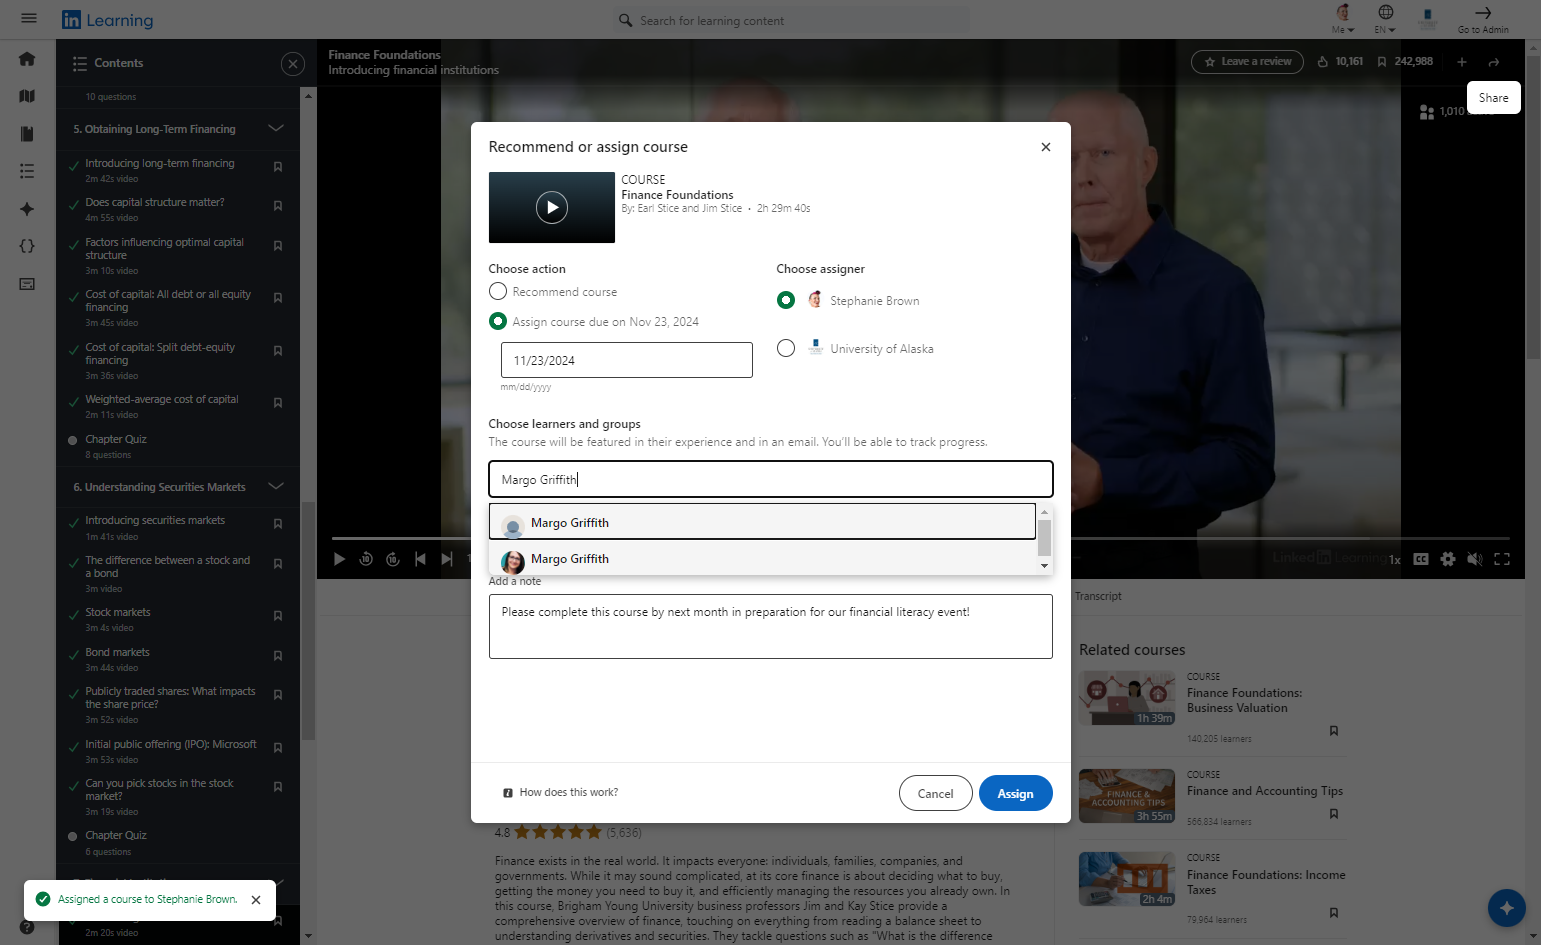Image resolution: width=1541 pixels, height=945 pixels.
Task: Select the Recommend course radio option
Action: 498,291
